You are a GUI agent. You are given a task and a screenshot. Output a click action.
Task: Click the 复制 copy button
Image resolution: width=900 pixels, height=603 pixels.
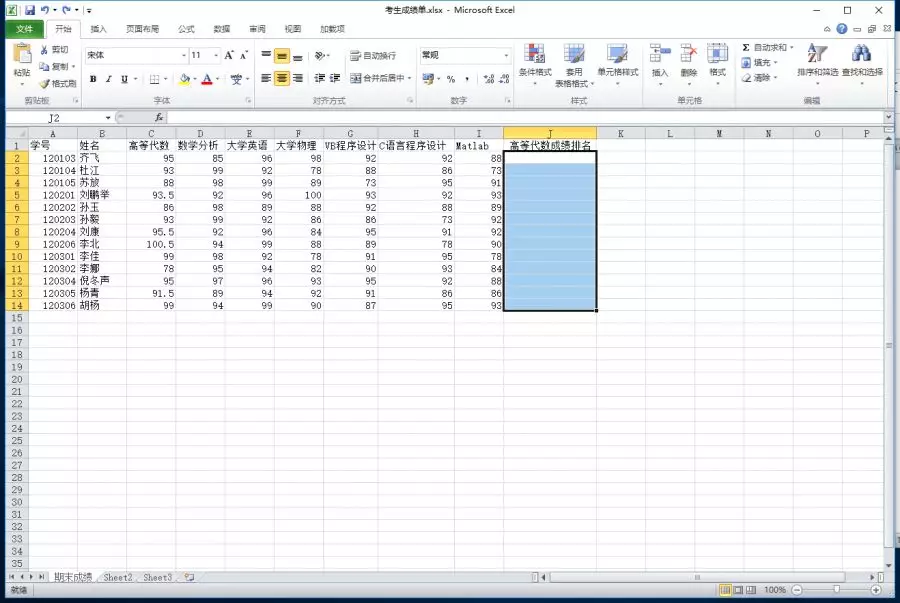(x=54, y=67)
